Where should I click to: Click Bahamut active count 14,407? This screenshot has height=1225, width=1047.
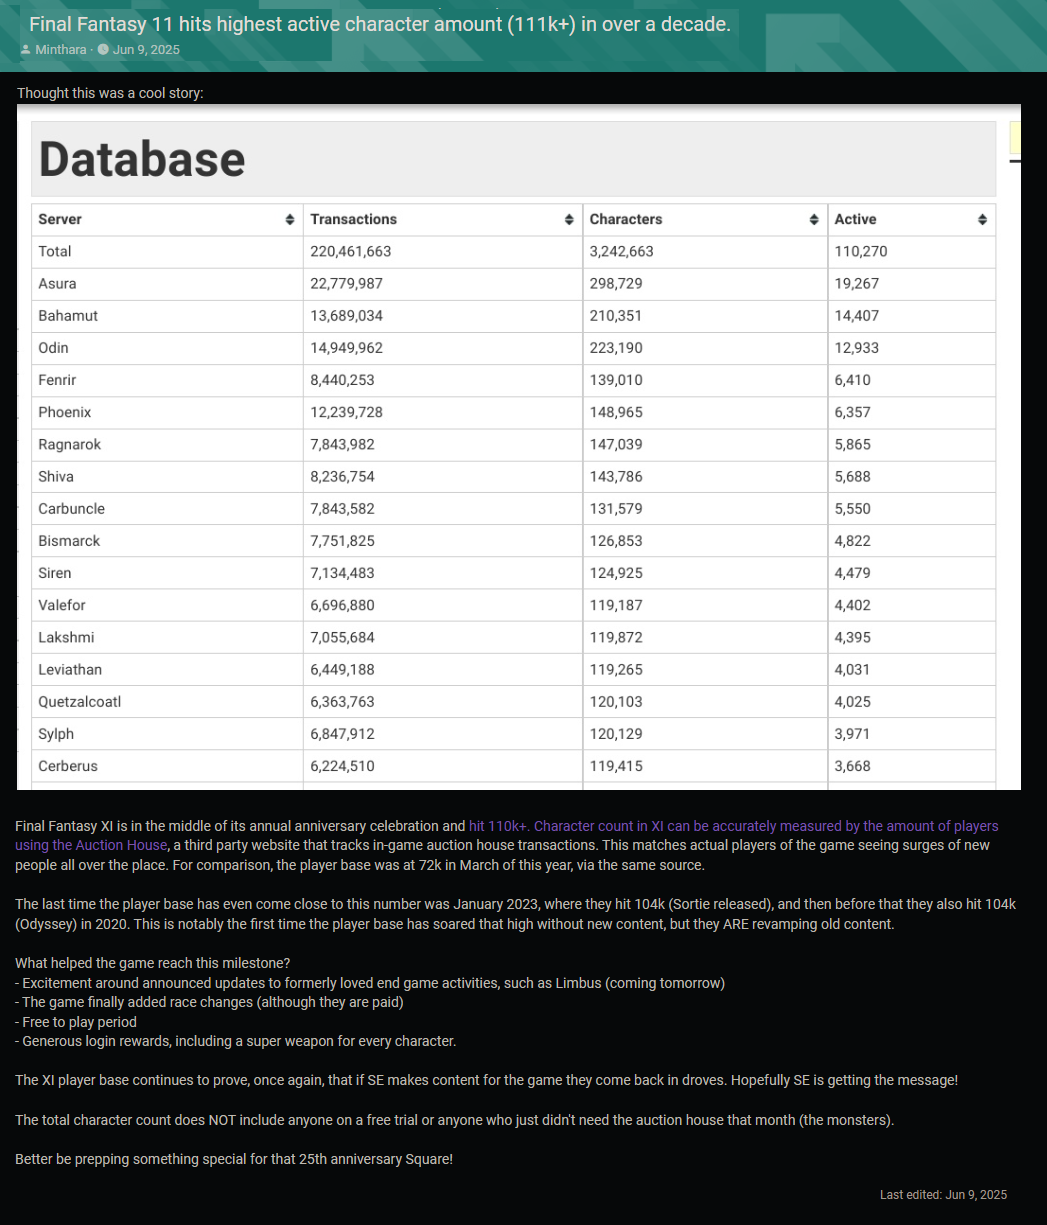[x=857, y=315]
